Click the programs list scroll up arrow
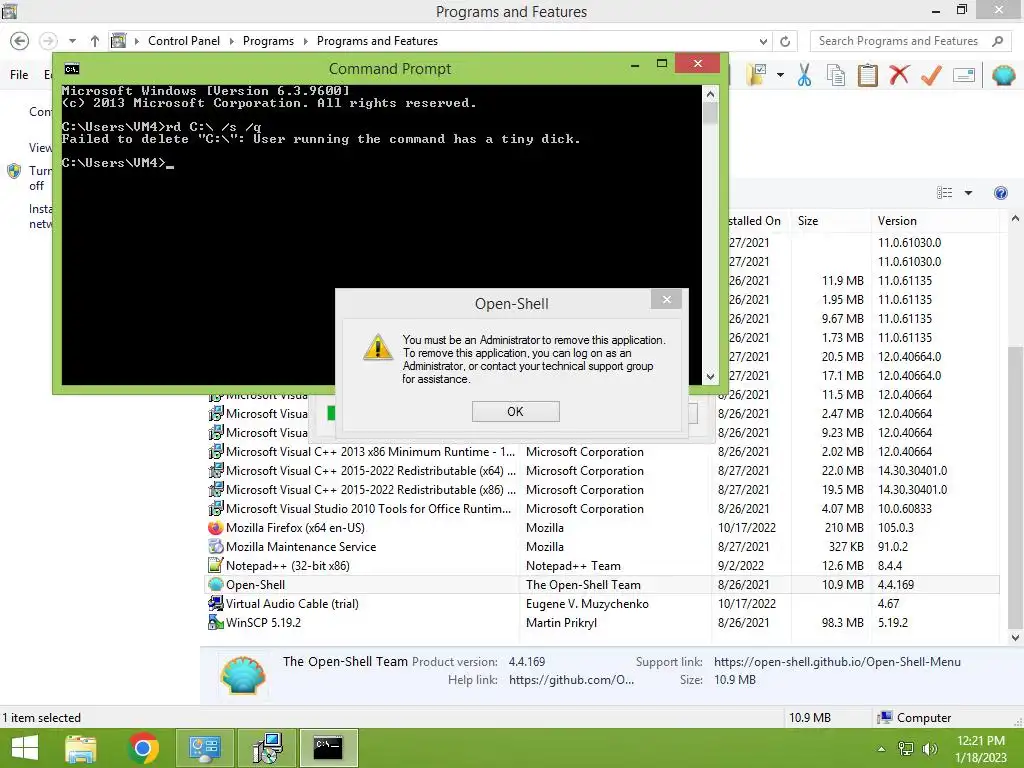This screenshot has width=1024, height=768. [1016, 219]
